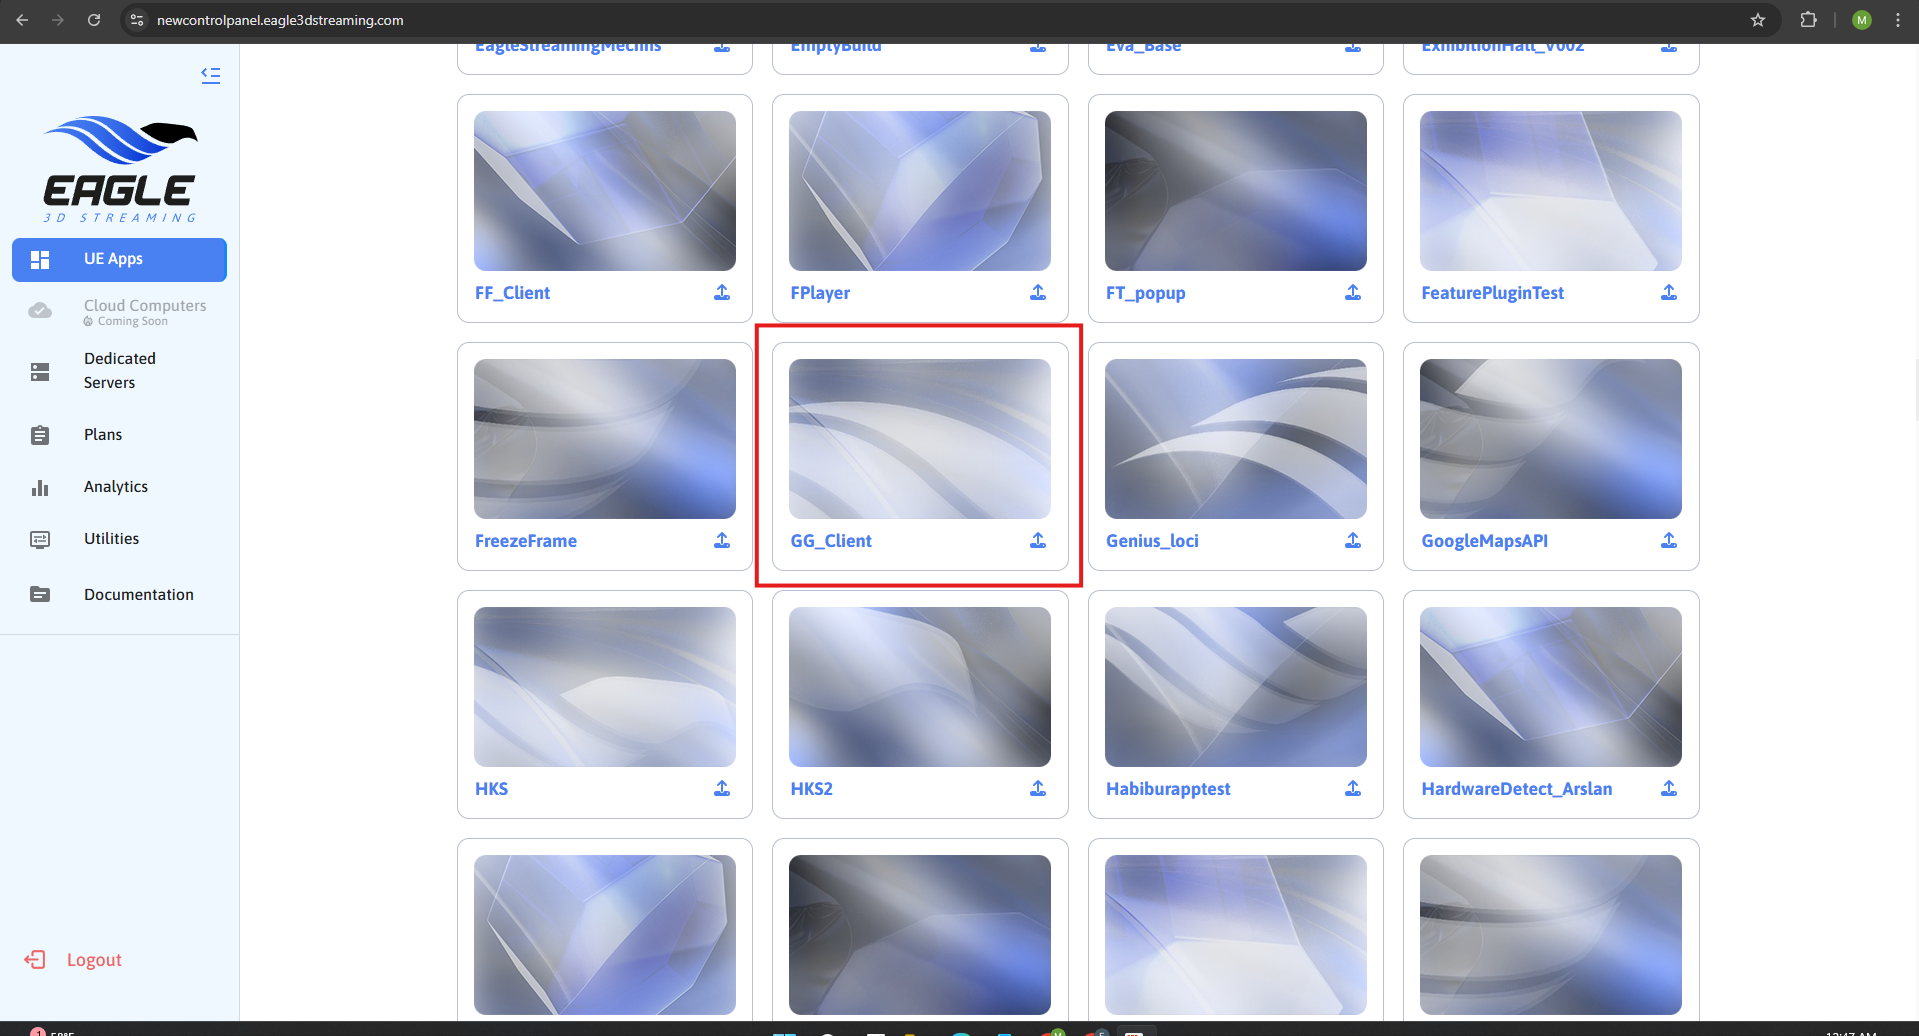Open the FreezeFrame app link
This screenshot has width=1919, height=1036.
[526, 541]
